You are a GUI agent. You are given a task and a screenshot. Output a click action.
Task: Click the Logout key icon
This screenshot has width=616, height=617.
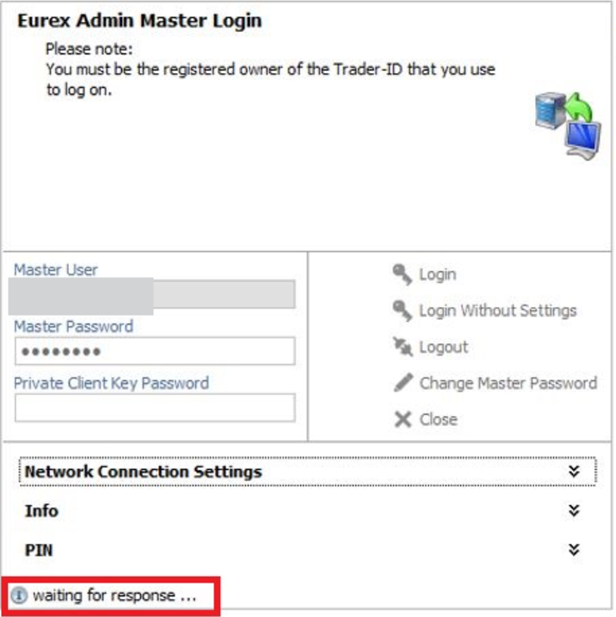[402, 347]
